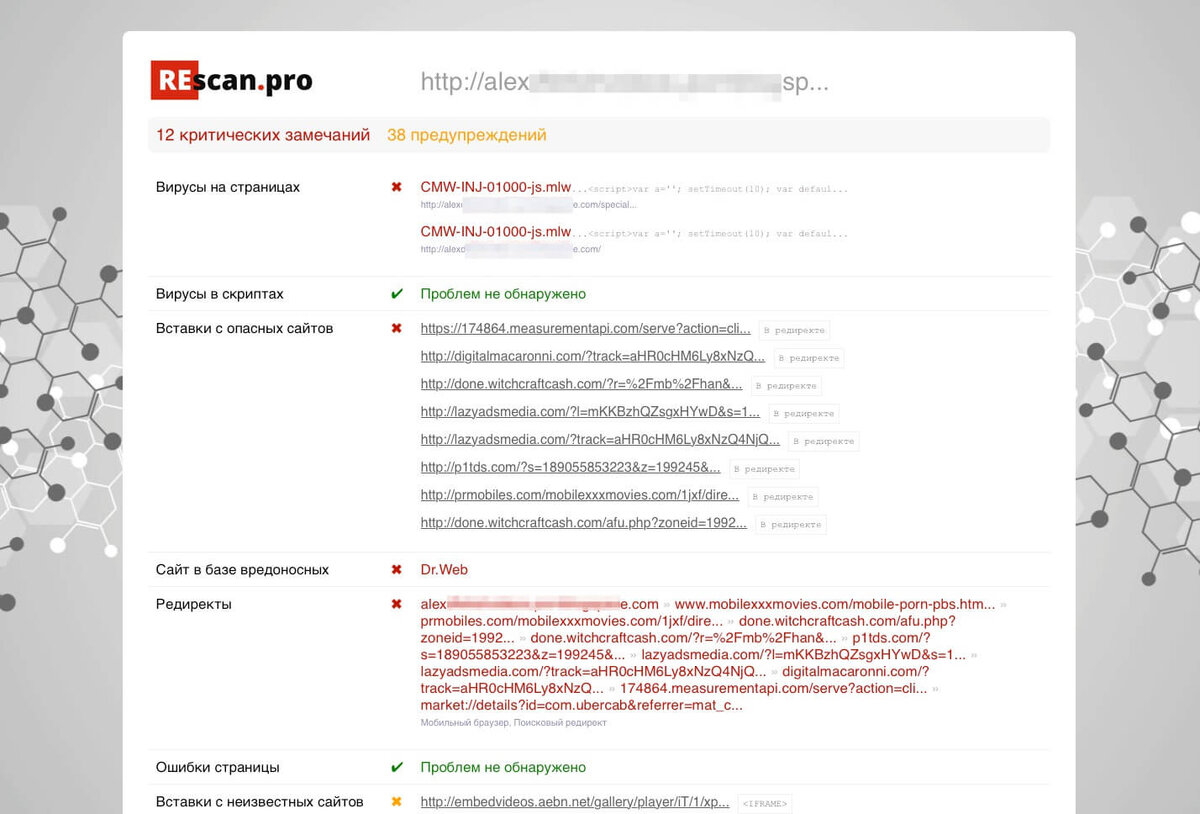Click В редиректе tag next to measurementapi link
Viewport: 1200px width, 814px height.
pyautogui.click(x=794, y=330)
